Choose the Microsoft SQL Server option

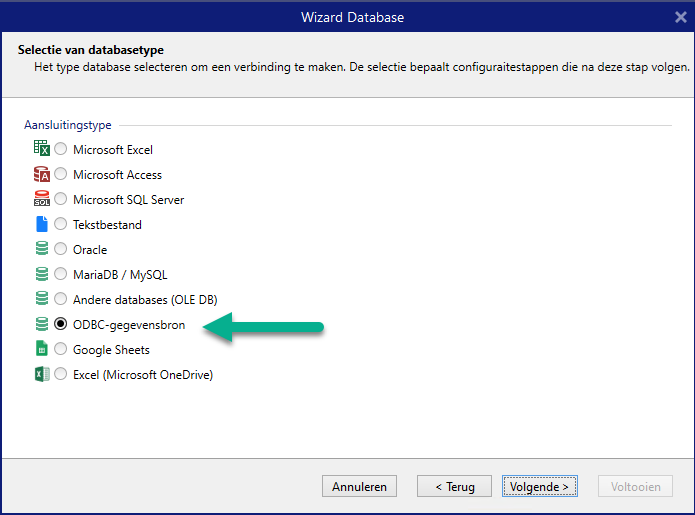click(x=61, y=199)
